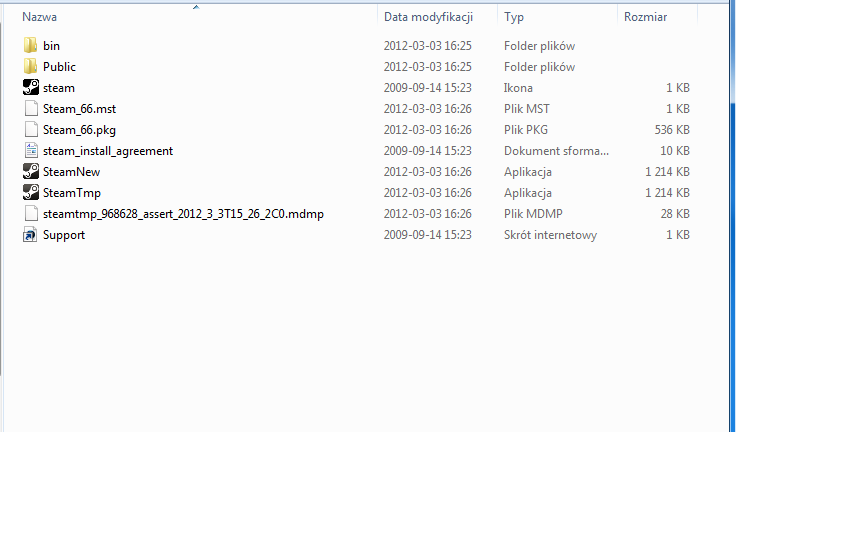Image resolution: width=864 pixels, height=540 pixels.
Task: Click the modified date of the bin folder
Action: [428, 46]
